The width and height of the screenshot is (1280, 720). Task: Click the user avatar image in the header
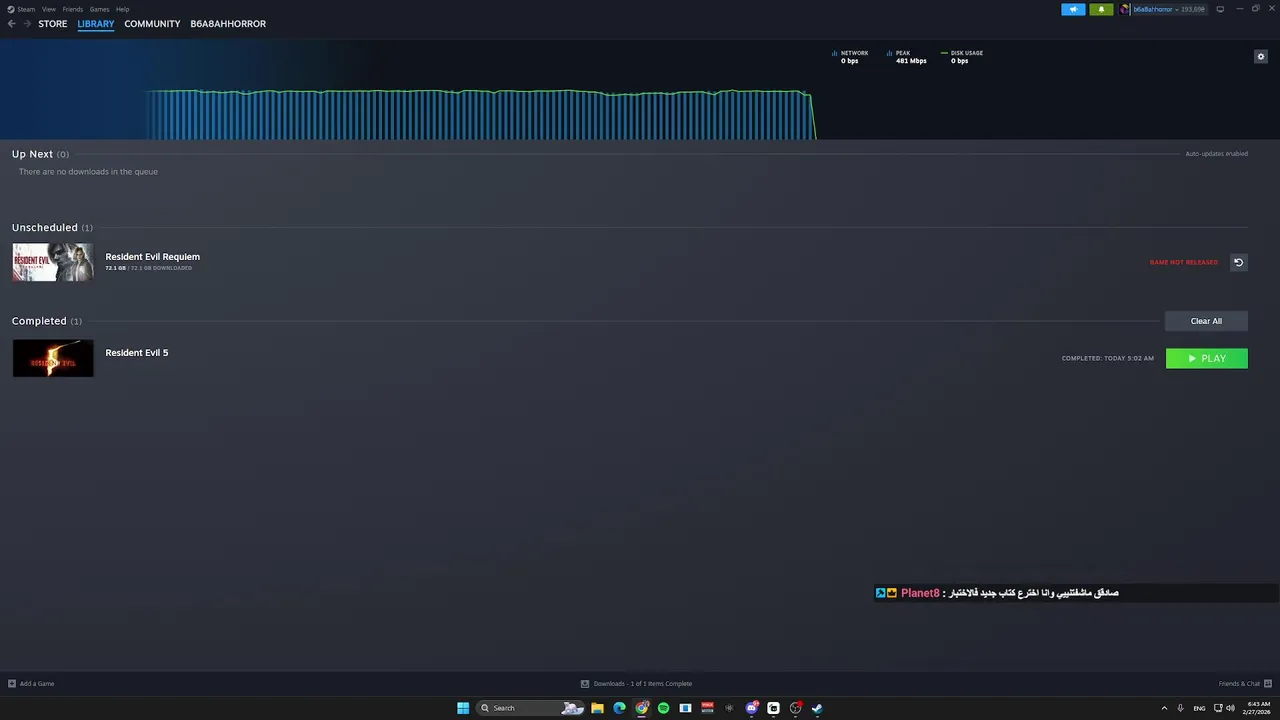(1125, 9)
